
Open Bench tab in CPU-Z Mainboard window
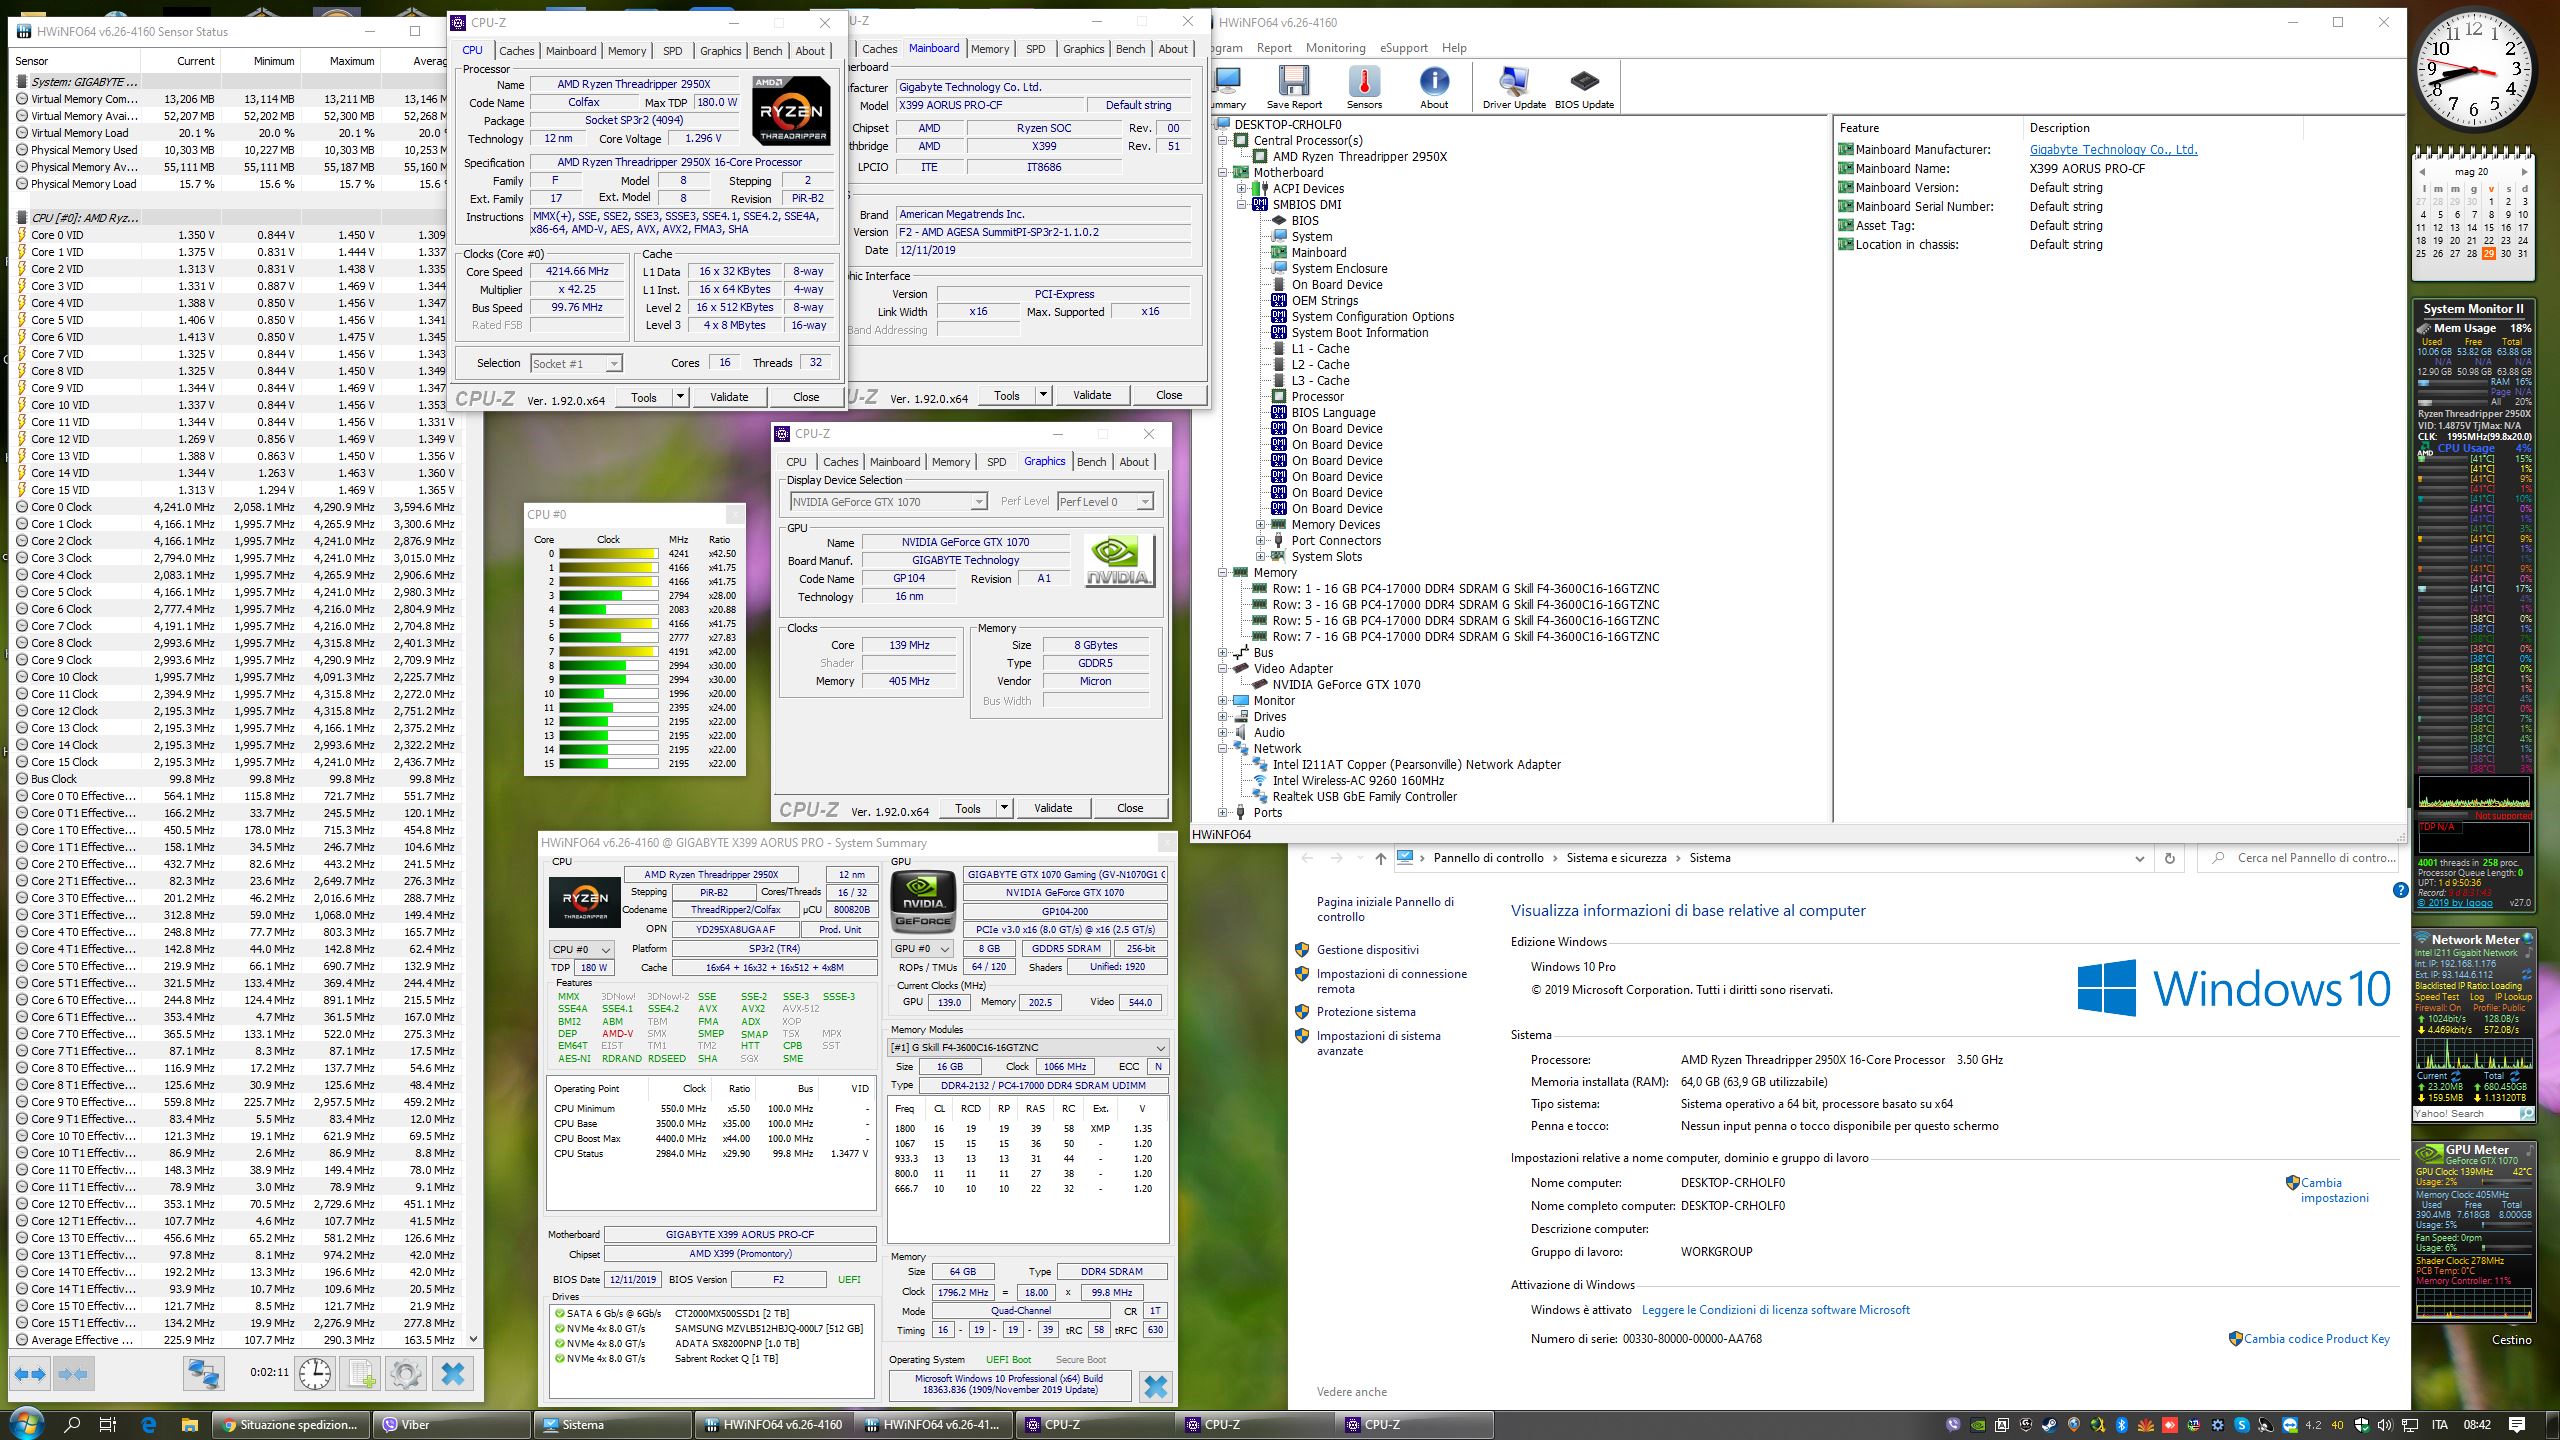pyautogui.click(x=1130, y=49)
